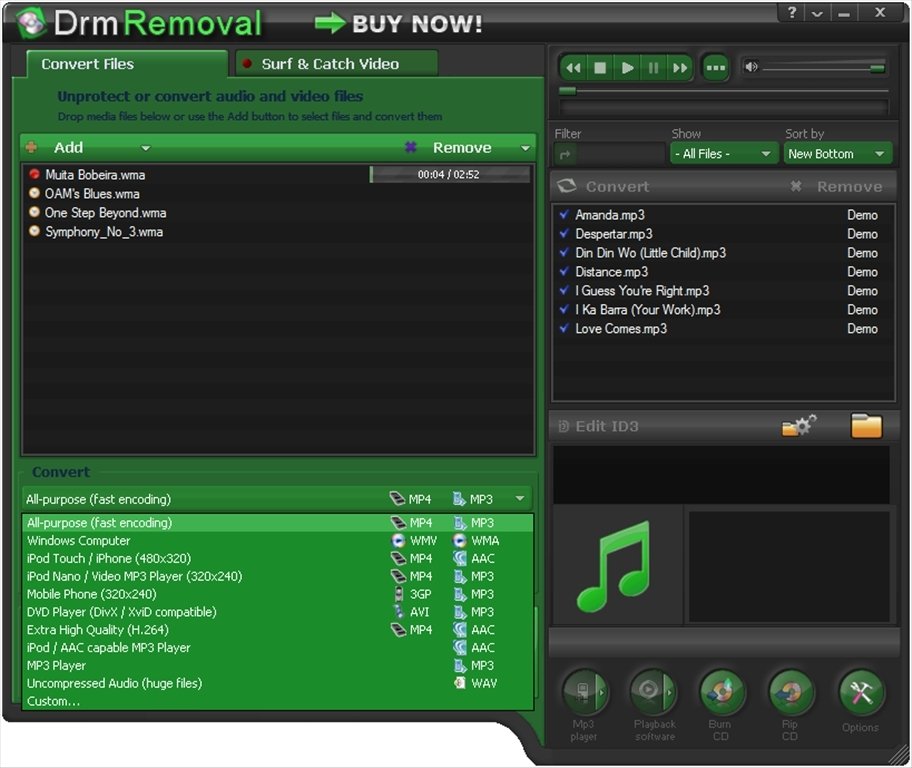Viewport: 912px width, 768px height.
Task: Click the Remove icon above the file list
Action: click(411, 147)
